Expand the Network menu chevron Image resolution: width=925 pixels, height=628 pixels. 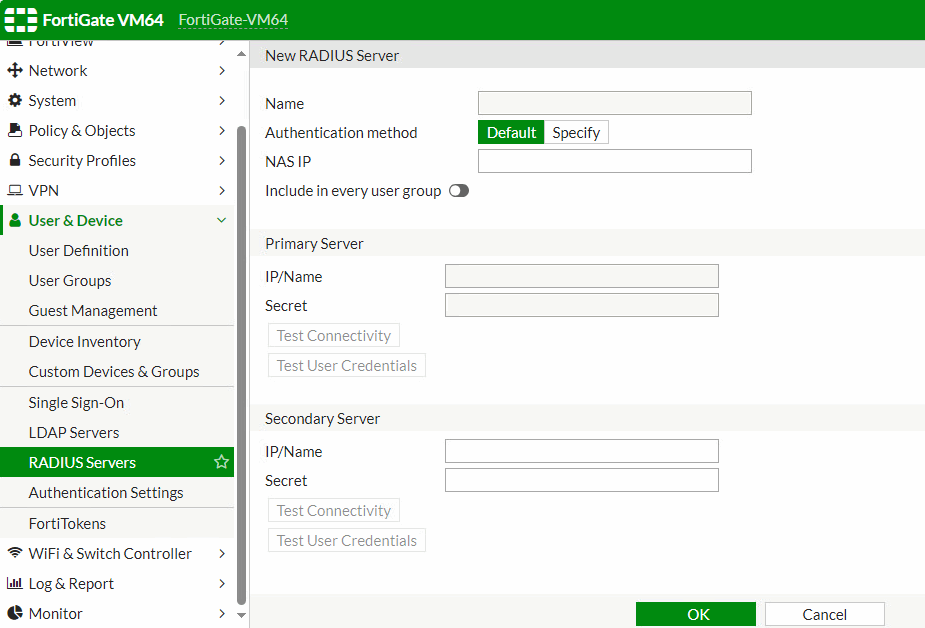222,70
